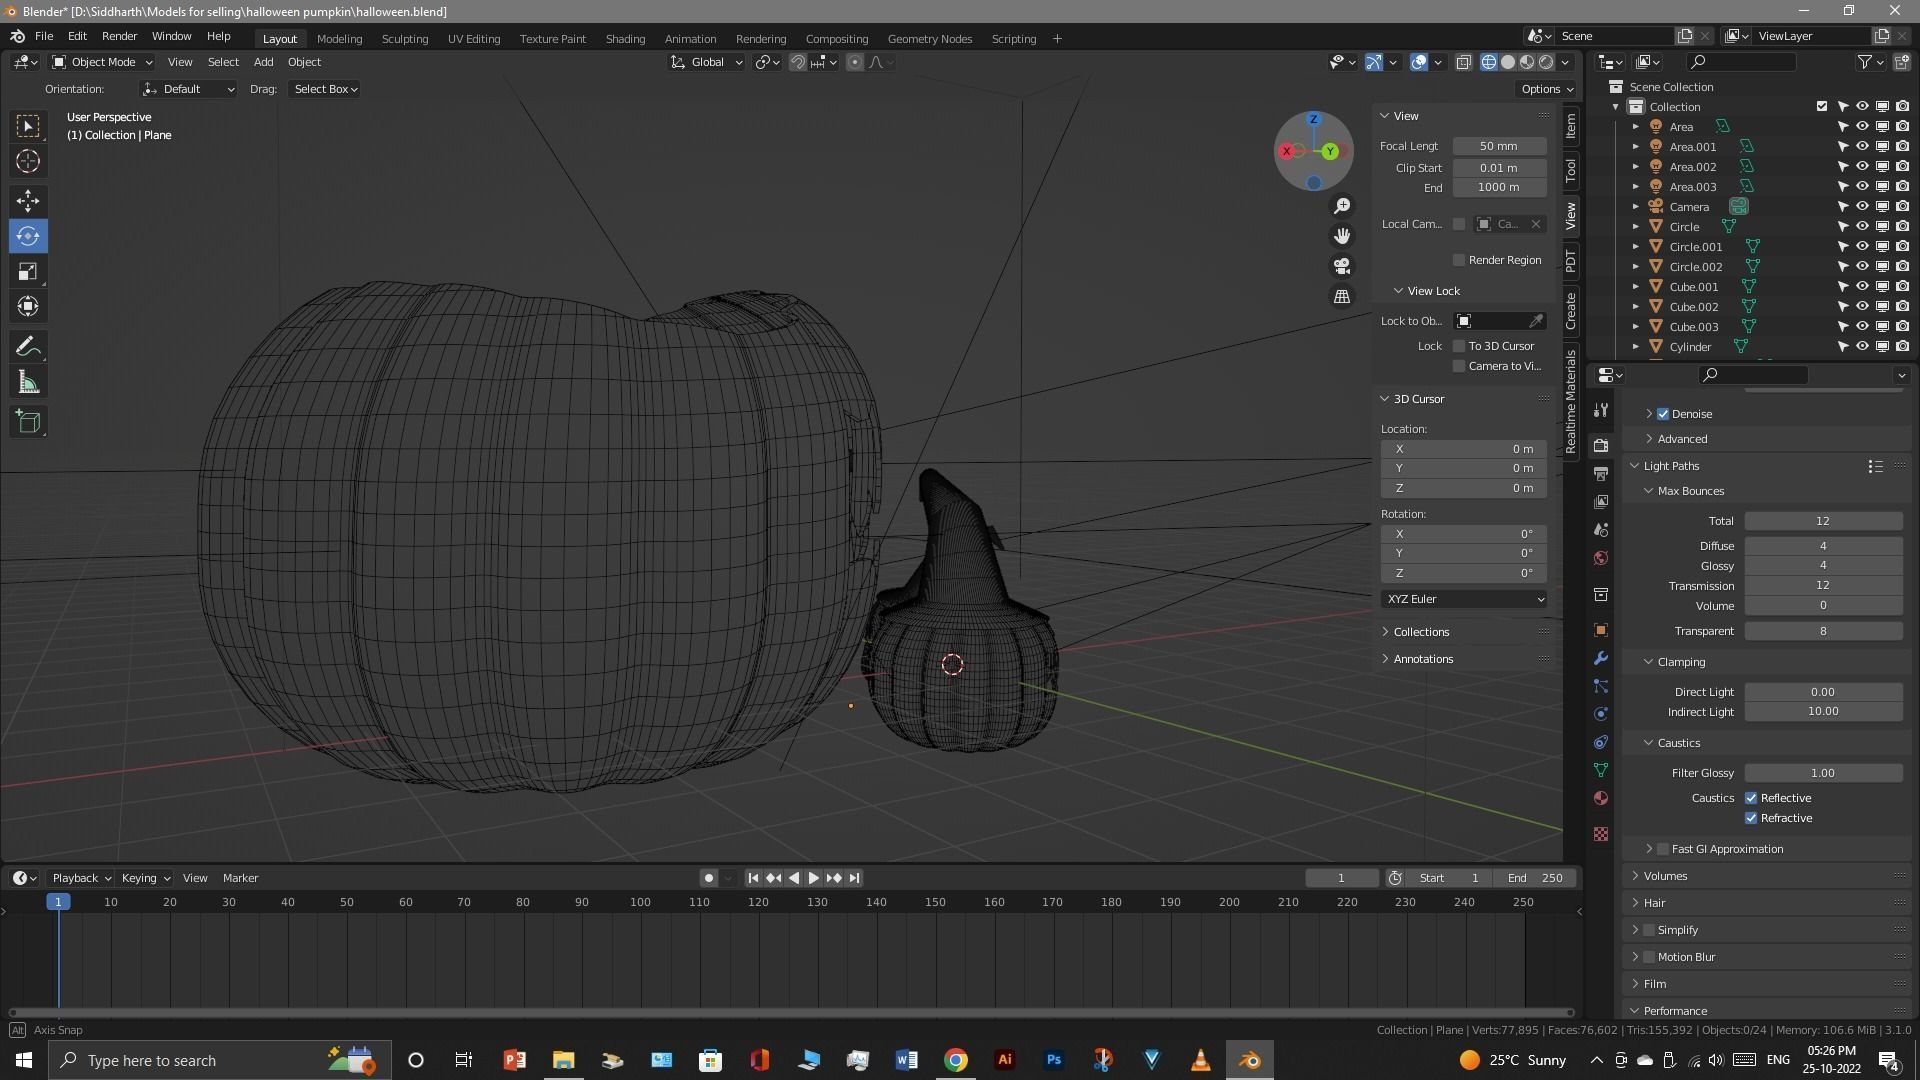Viewport: 1920px width, 1080px height.
Task: Collapse the Max Bounces section
Action: coord(1690,491)
